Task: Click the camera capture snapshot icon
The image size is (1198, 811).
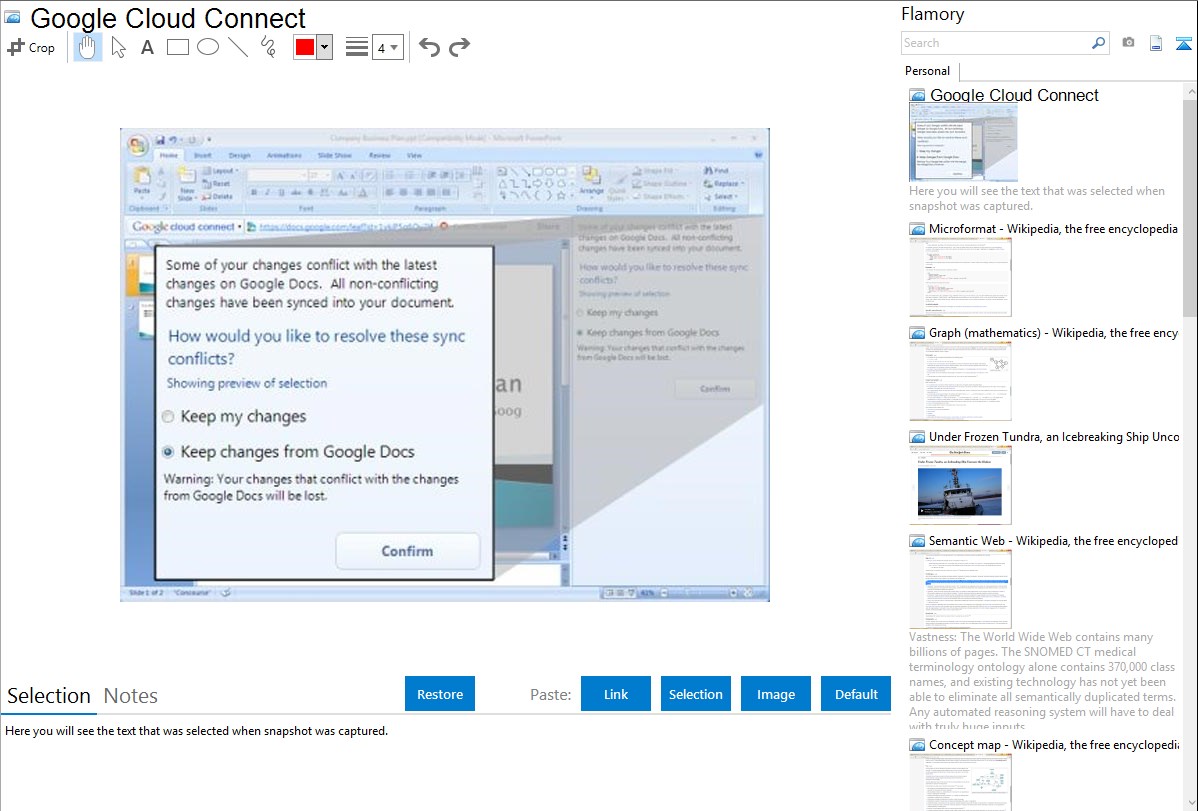Action: (x=1128, y=43)
